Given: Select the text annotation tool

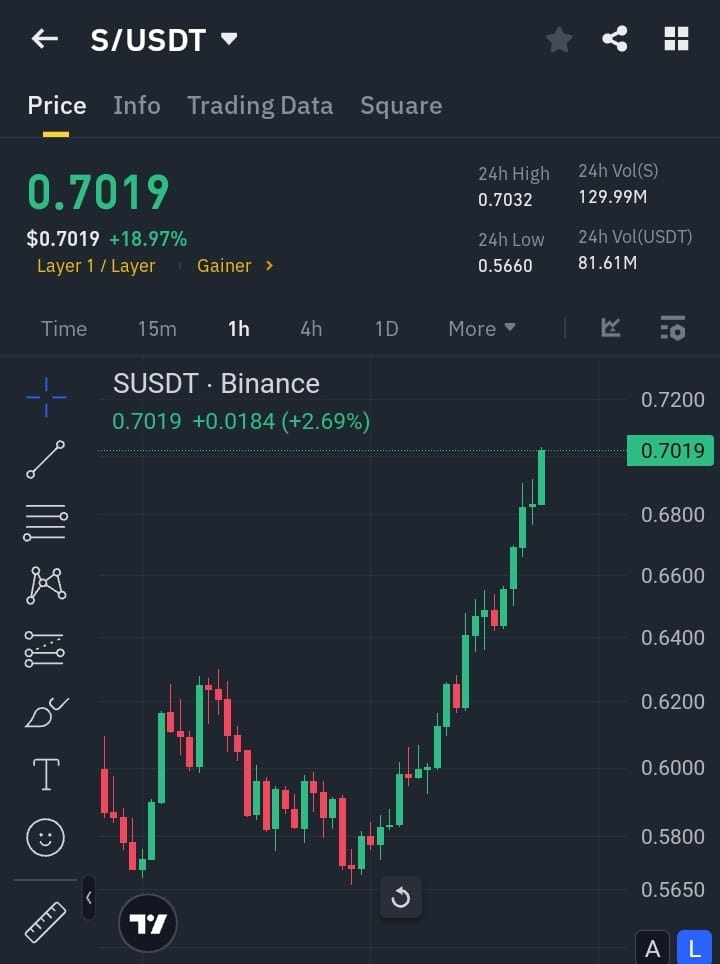Looking at the screenshot, I should click(46, 774).
